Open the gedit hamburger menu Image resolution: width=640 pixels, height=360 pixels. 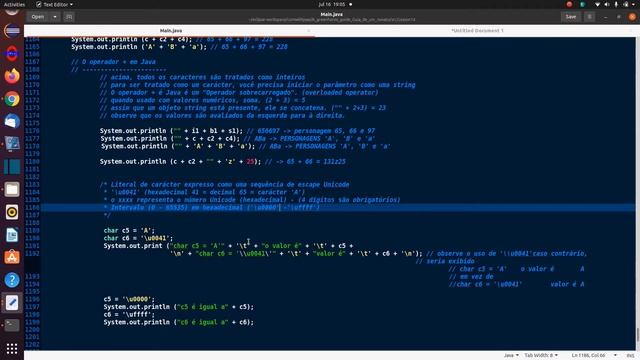tap(589, 17)
